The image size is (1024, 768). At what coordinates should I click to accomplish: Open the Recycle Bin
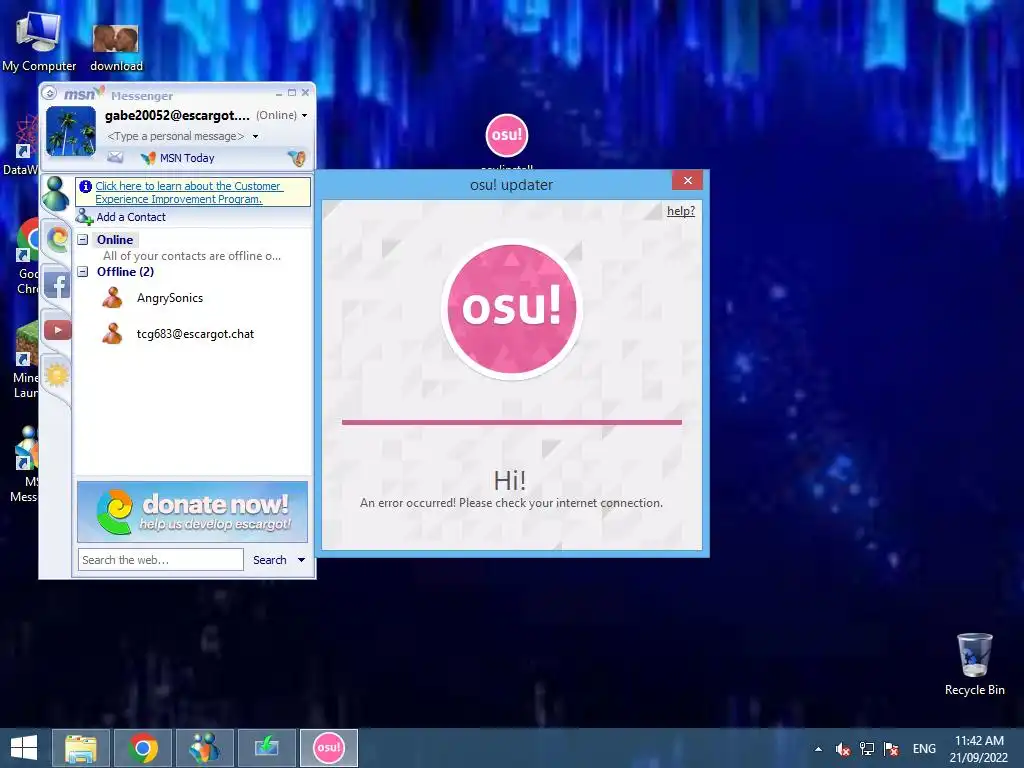click(974, 664)
